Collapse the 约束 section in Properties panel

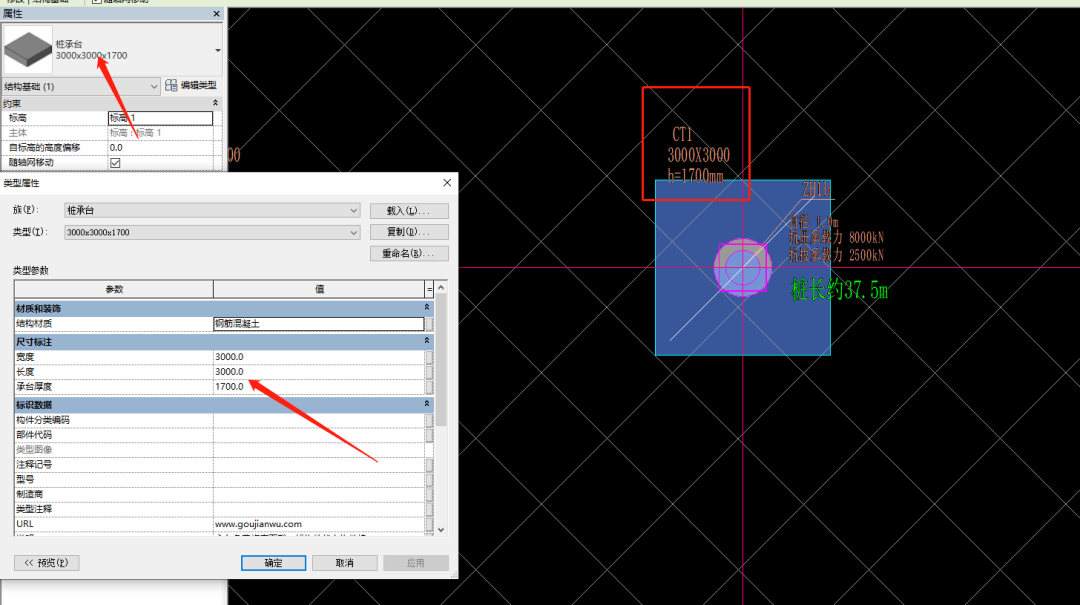[x=216, y=103]
